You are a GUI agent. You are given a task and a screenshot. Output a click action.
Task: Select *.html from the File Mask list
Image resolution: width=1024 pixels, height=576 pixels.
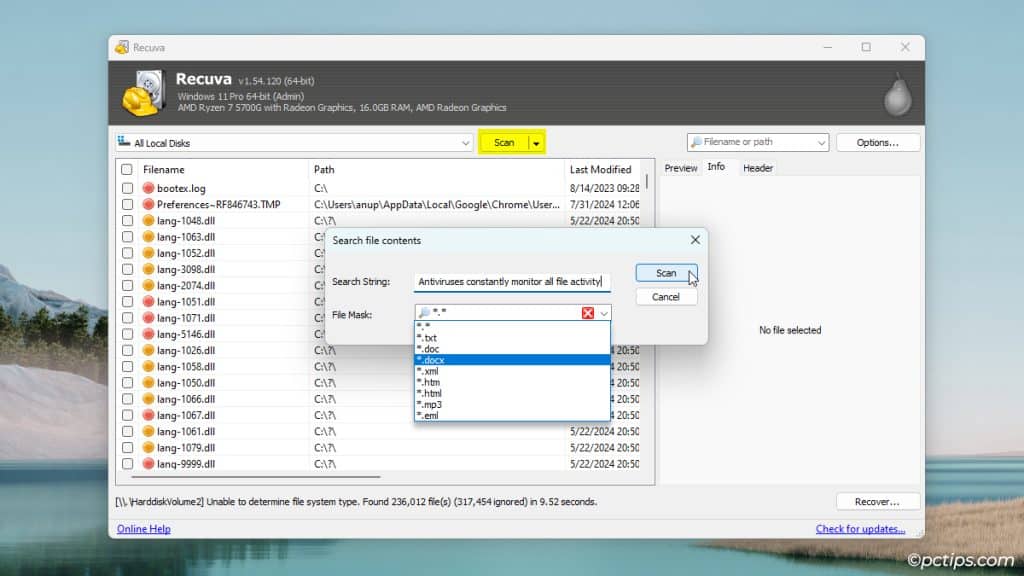512,393
